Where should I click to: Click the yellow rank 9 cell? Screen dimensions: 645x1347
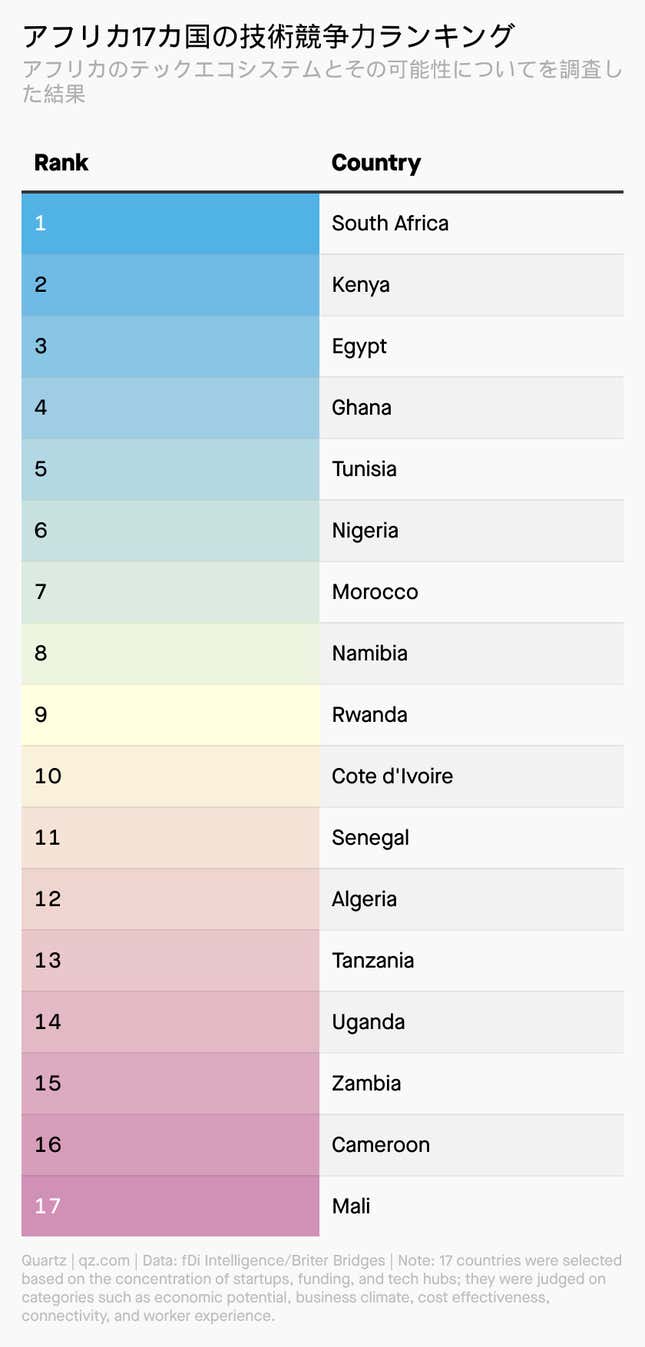click(x=170, y=715)
